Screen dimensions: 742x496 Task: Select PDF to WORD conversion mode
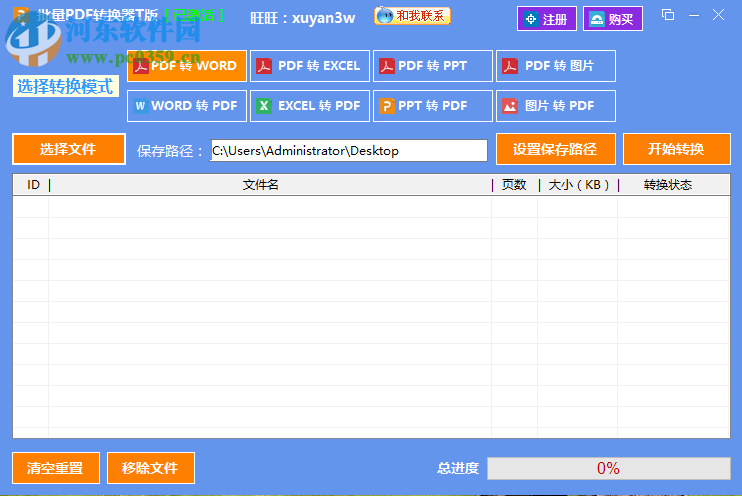(187, 66)
